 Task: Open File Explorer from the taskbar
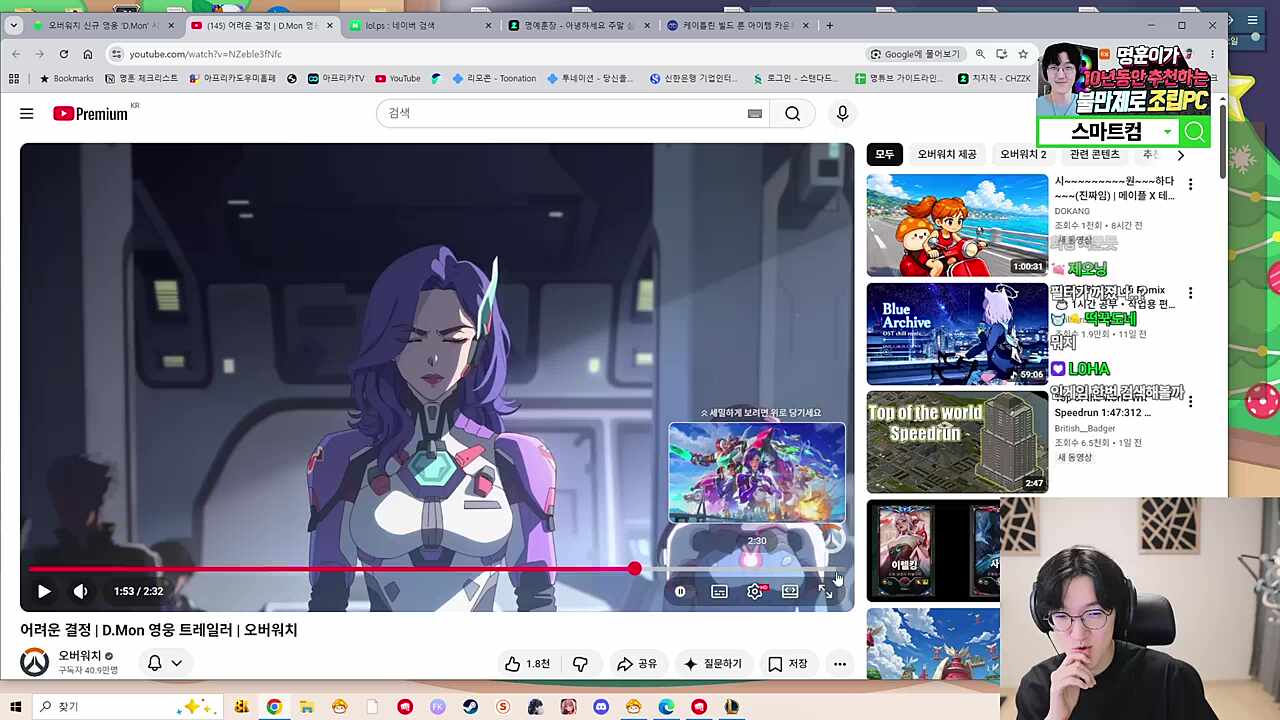[x=307, y=707]
